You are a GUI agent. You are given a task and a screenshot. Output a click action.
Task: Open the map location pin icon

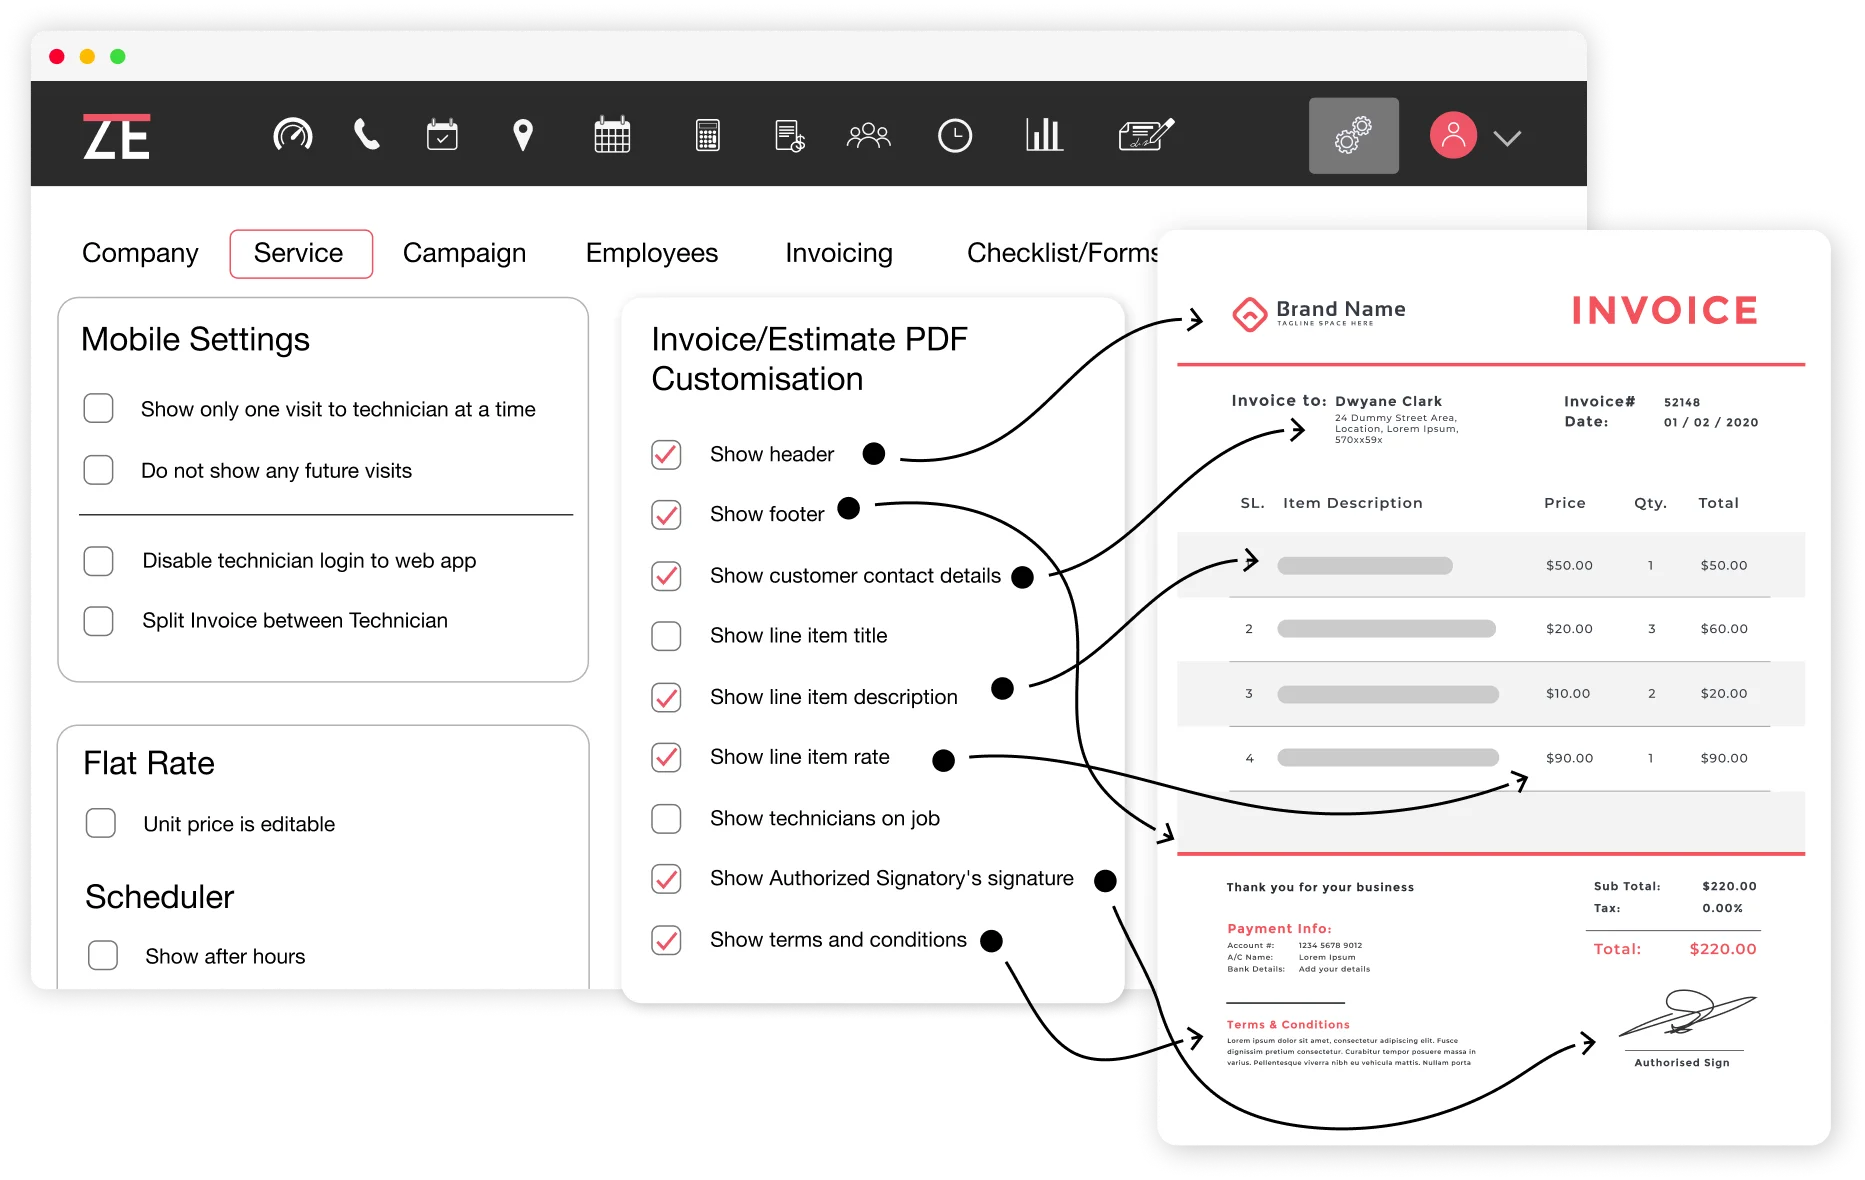coord(523,135)
